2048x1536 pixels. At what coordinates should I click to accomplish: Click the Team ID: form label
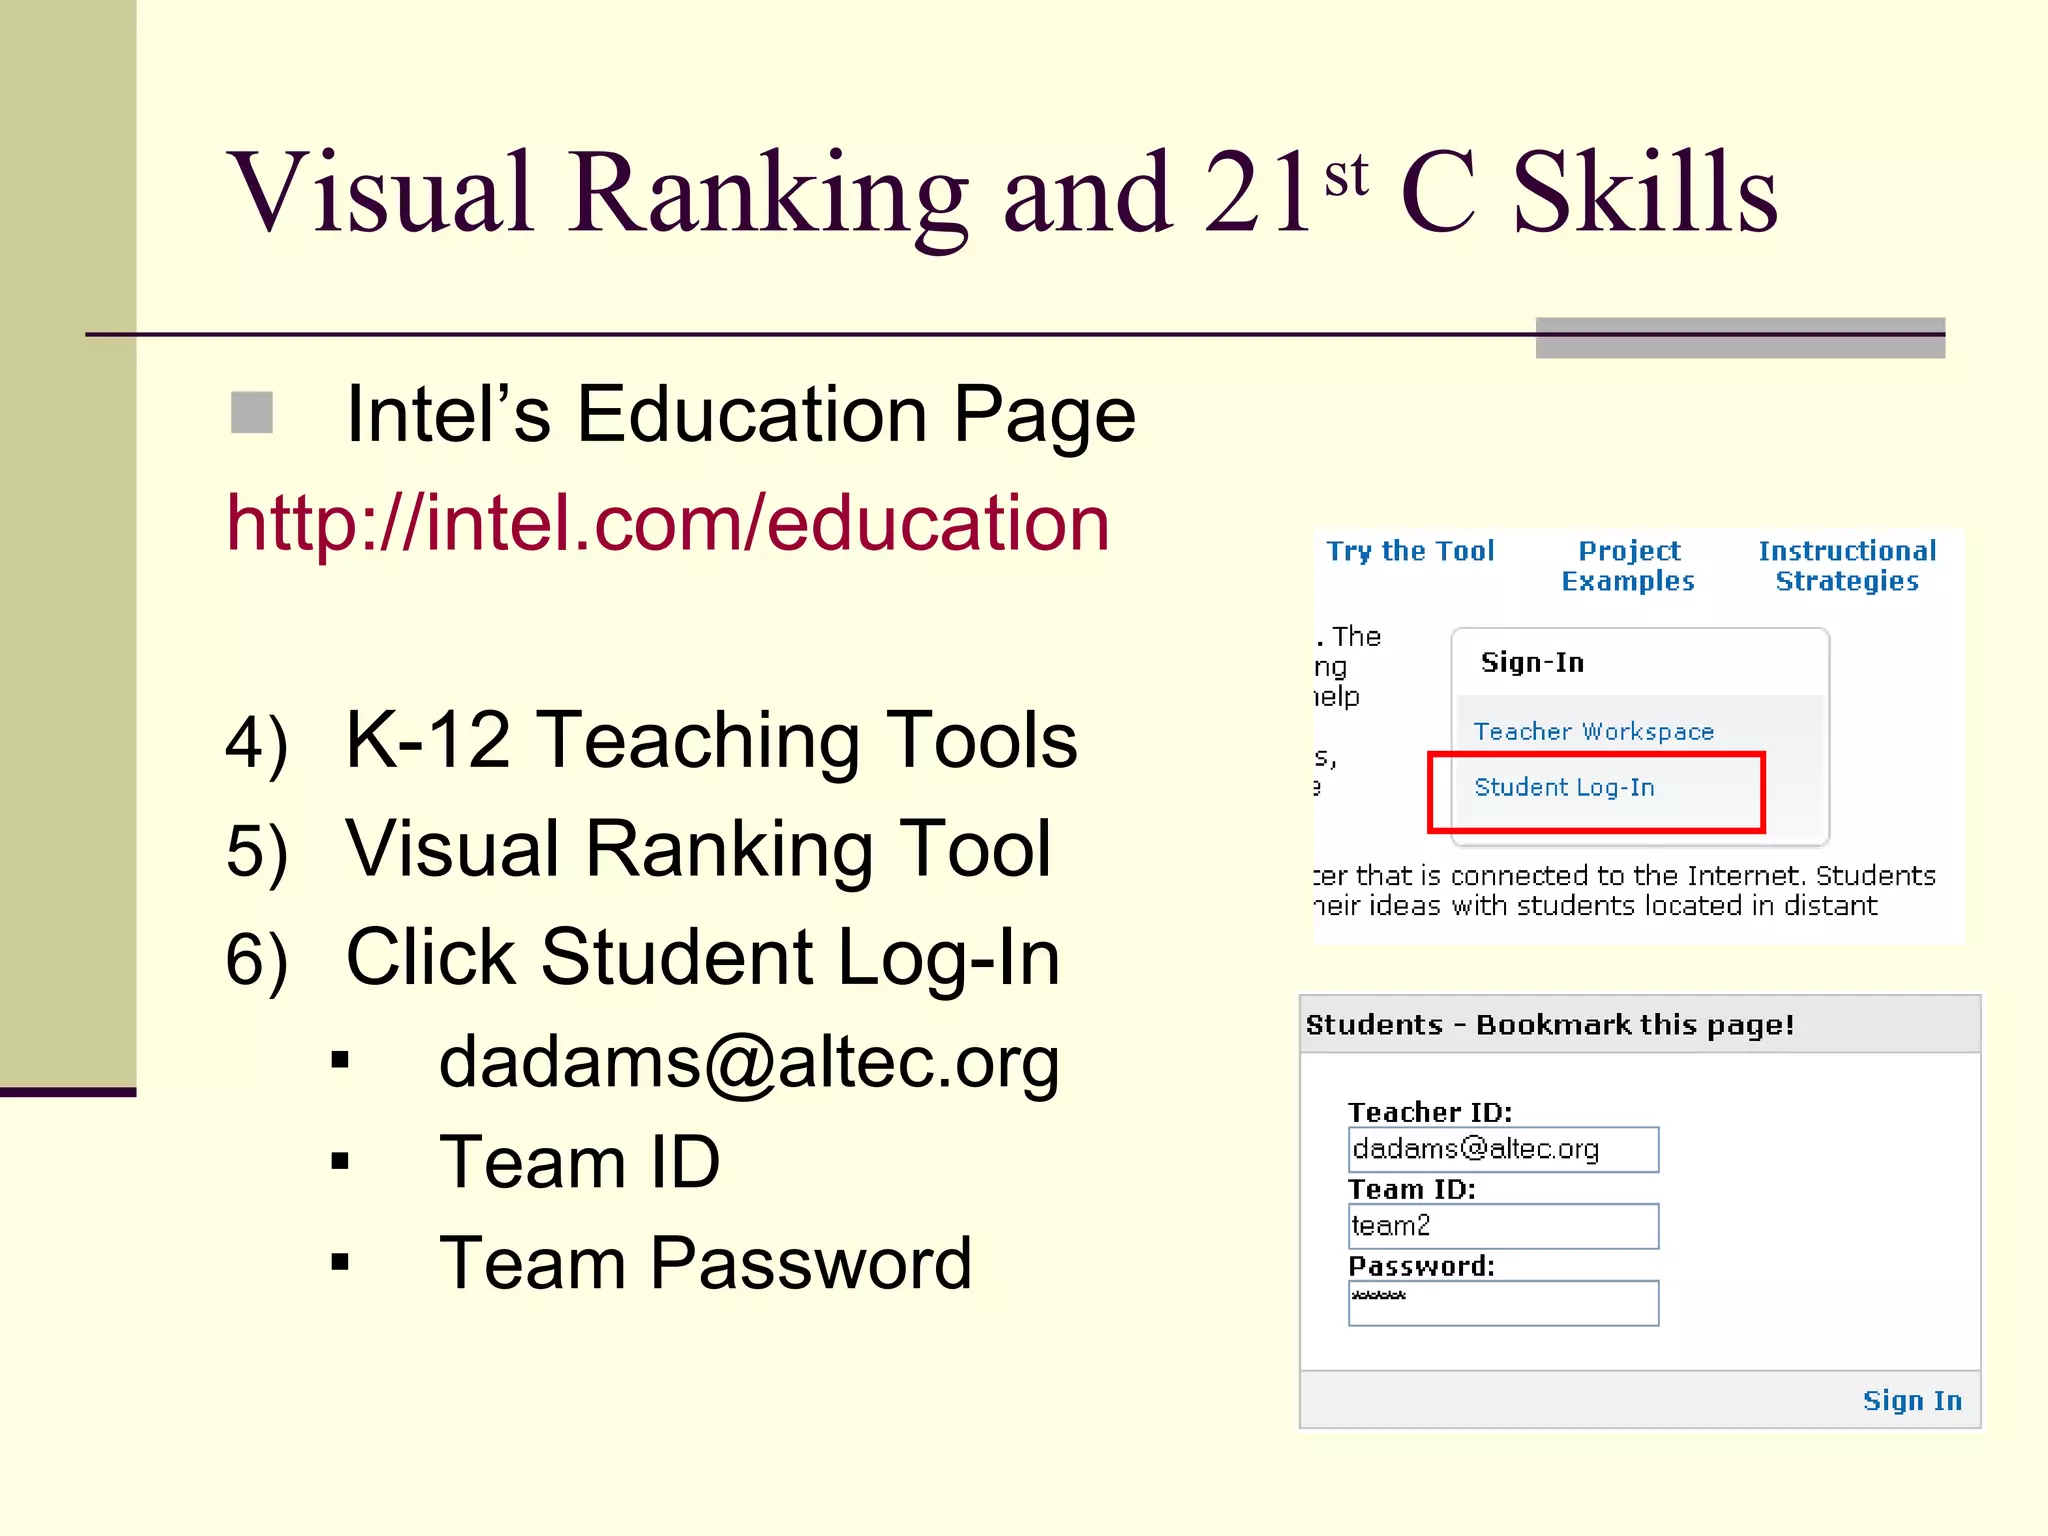coord(1411,1189)
